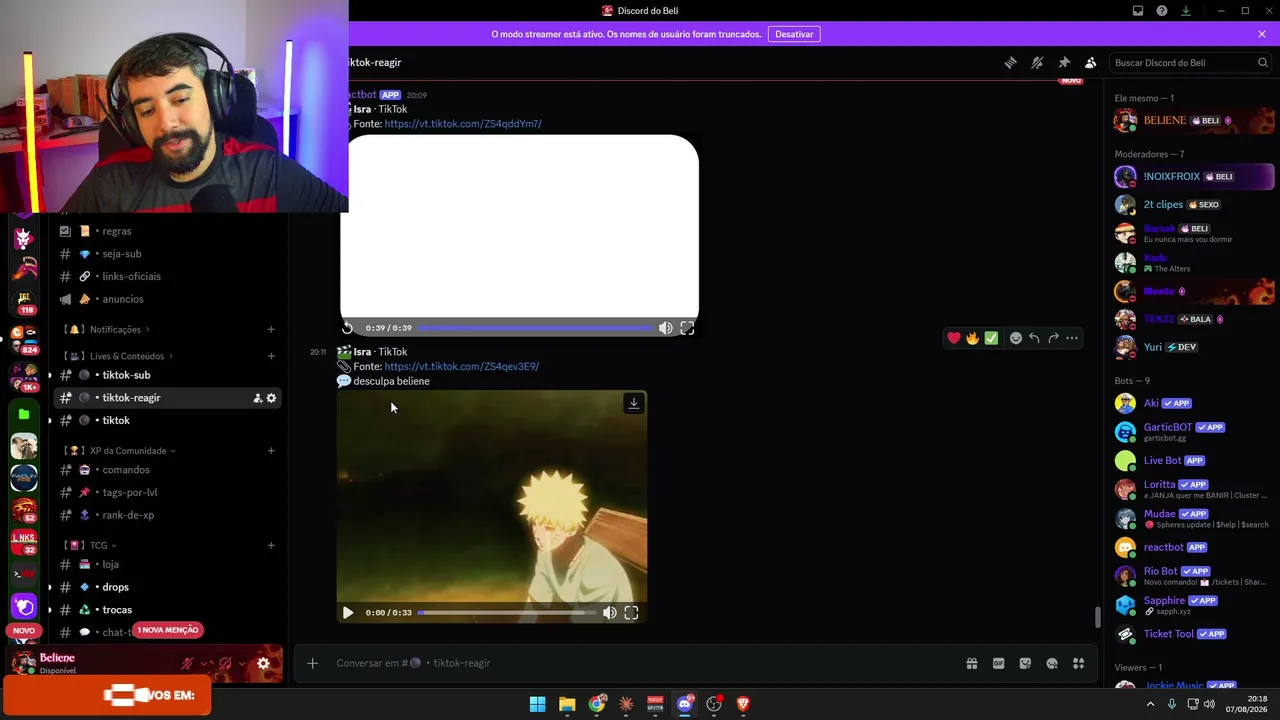Fullscreen the 0:39 video
Viewport: 1280px width, 720px height.
(687, 328)
